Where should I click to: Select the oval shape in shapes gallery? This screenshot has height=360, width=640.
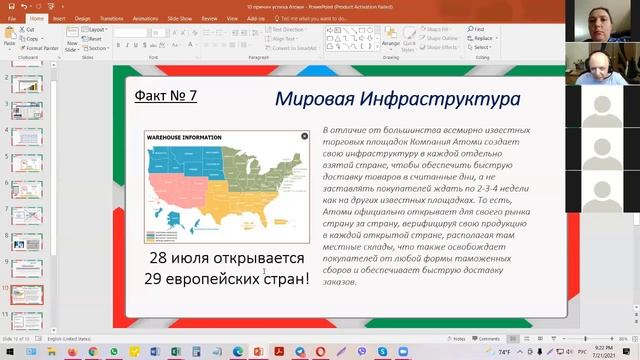pyautogui.click(x=370, y=30)
